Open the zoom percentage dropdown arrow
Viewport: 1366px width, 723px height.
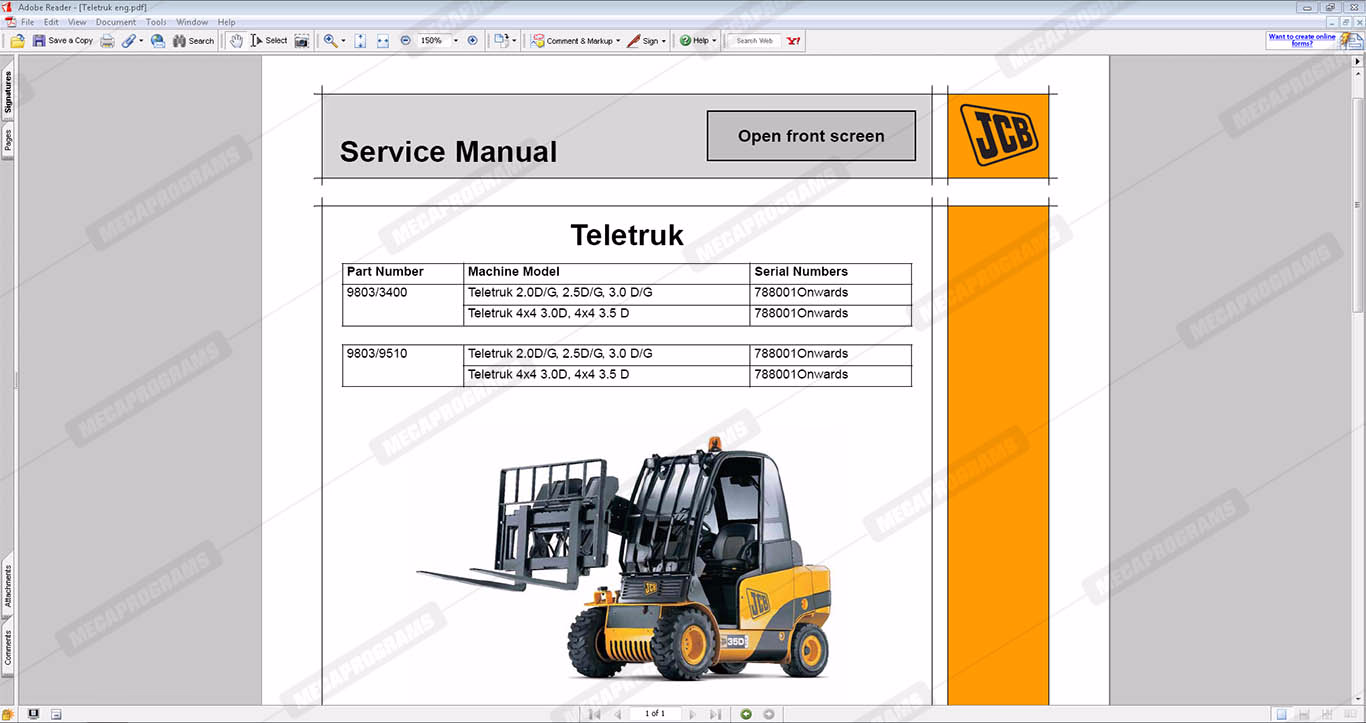click(456, 41)
